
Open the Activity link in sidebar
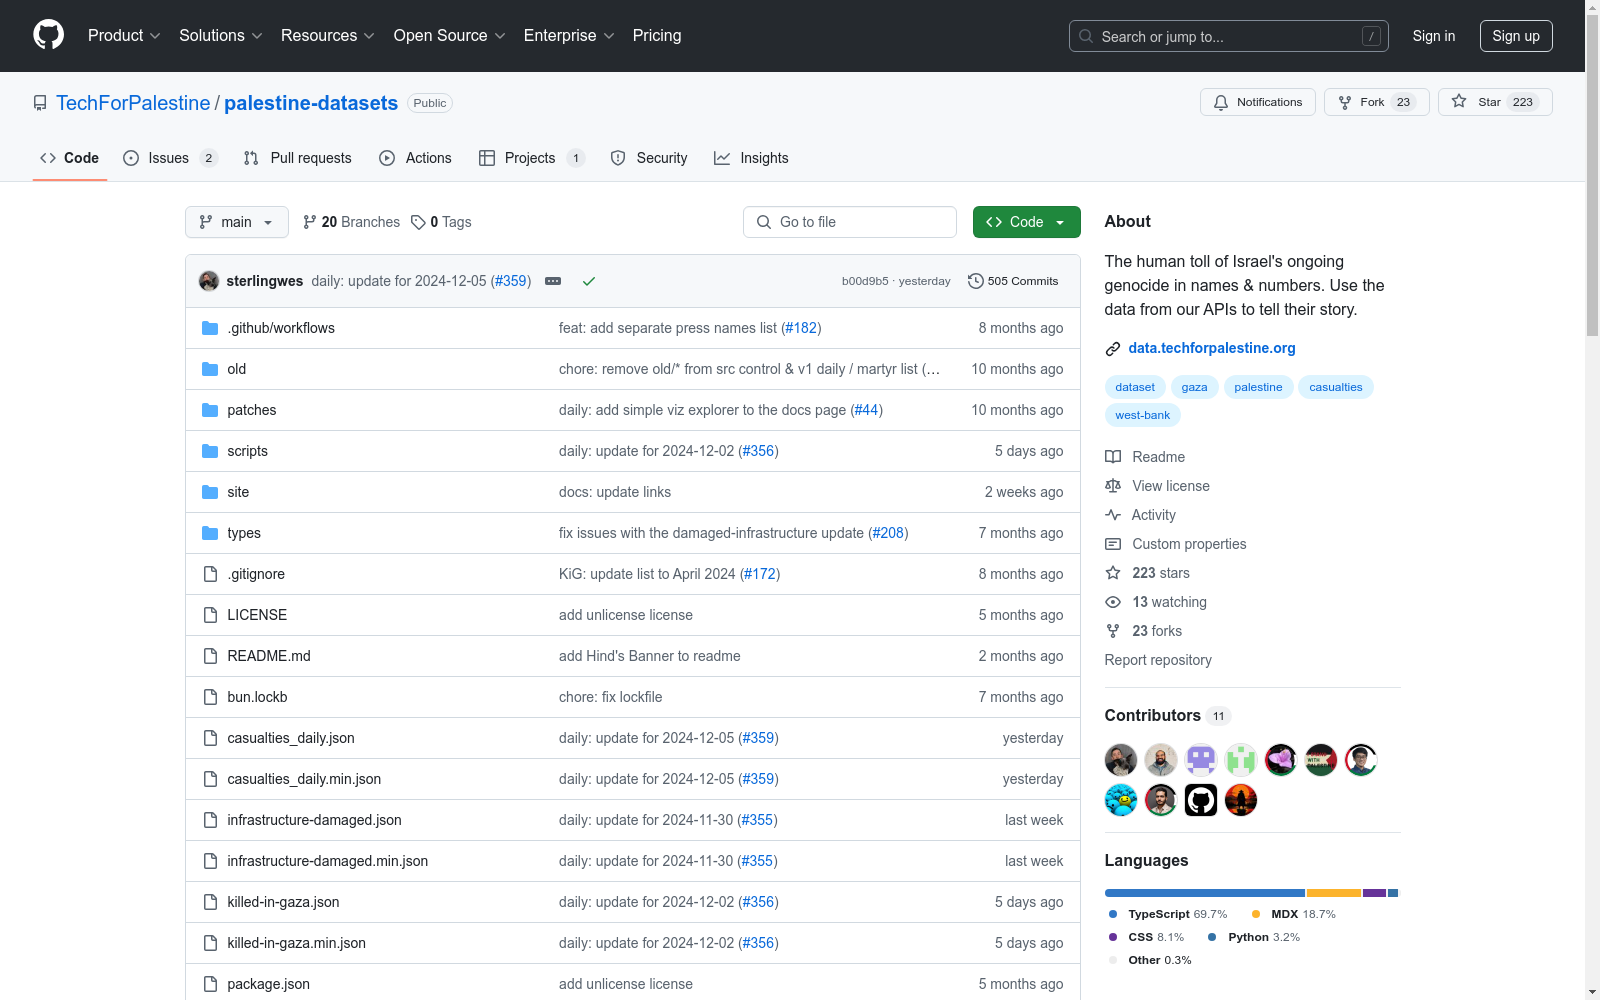1140,515
